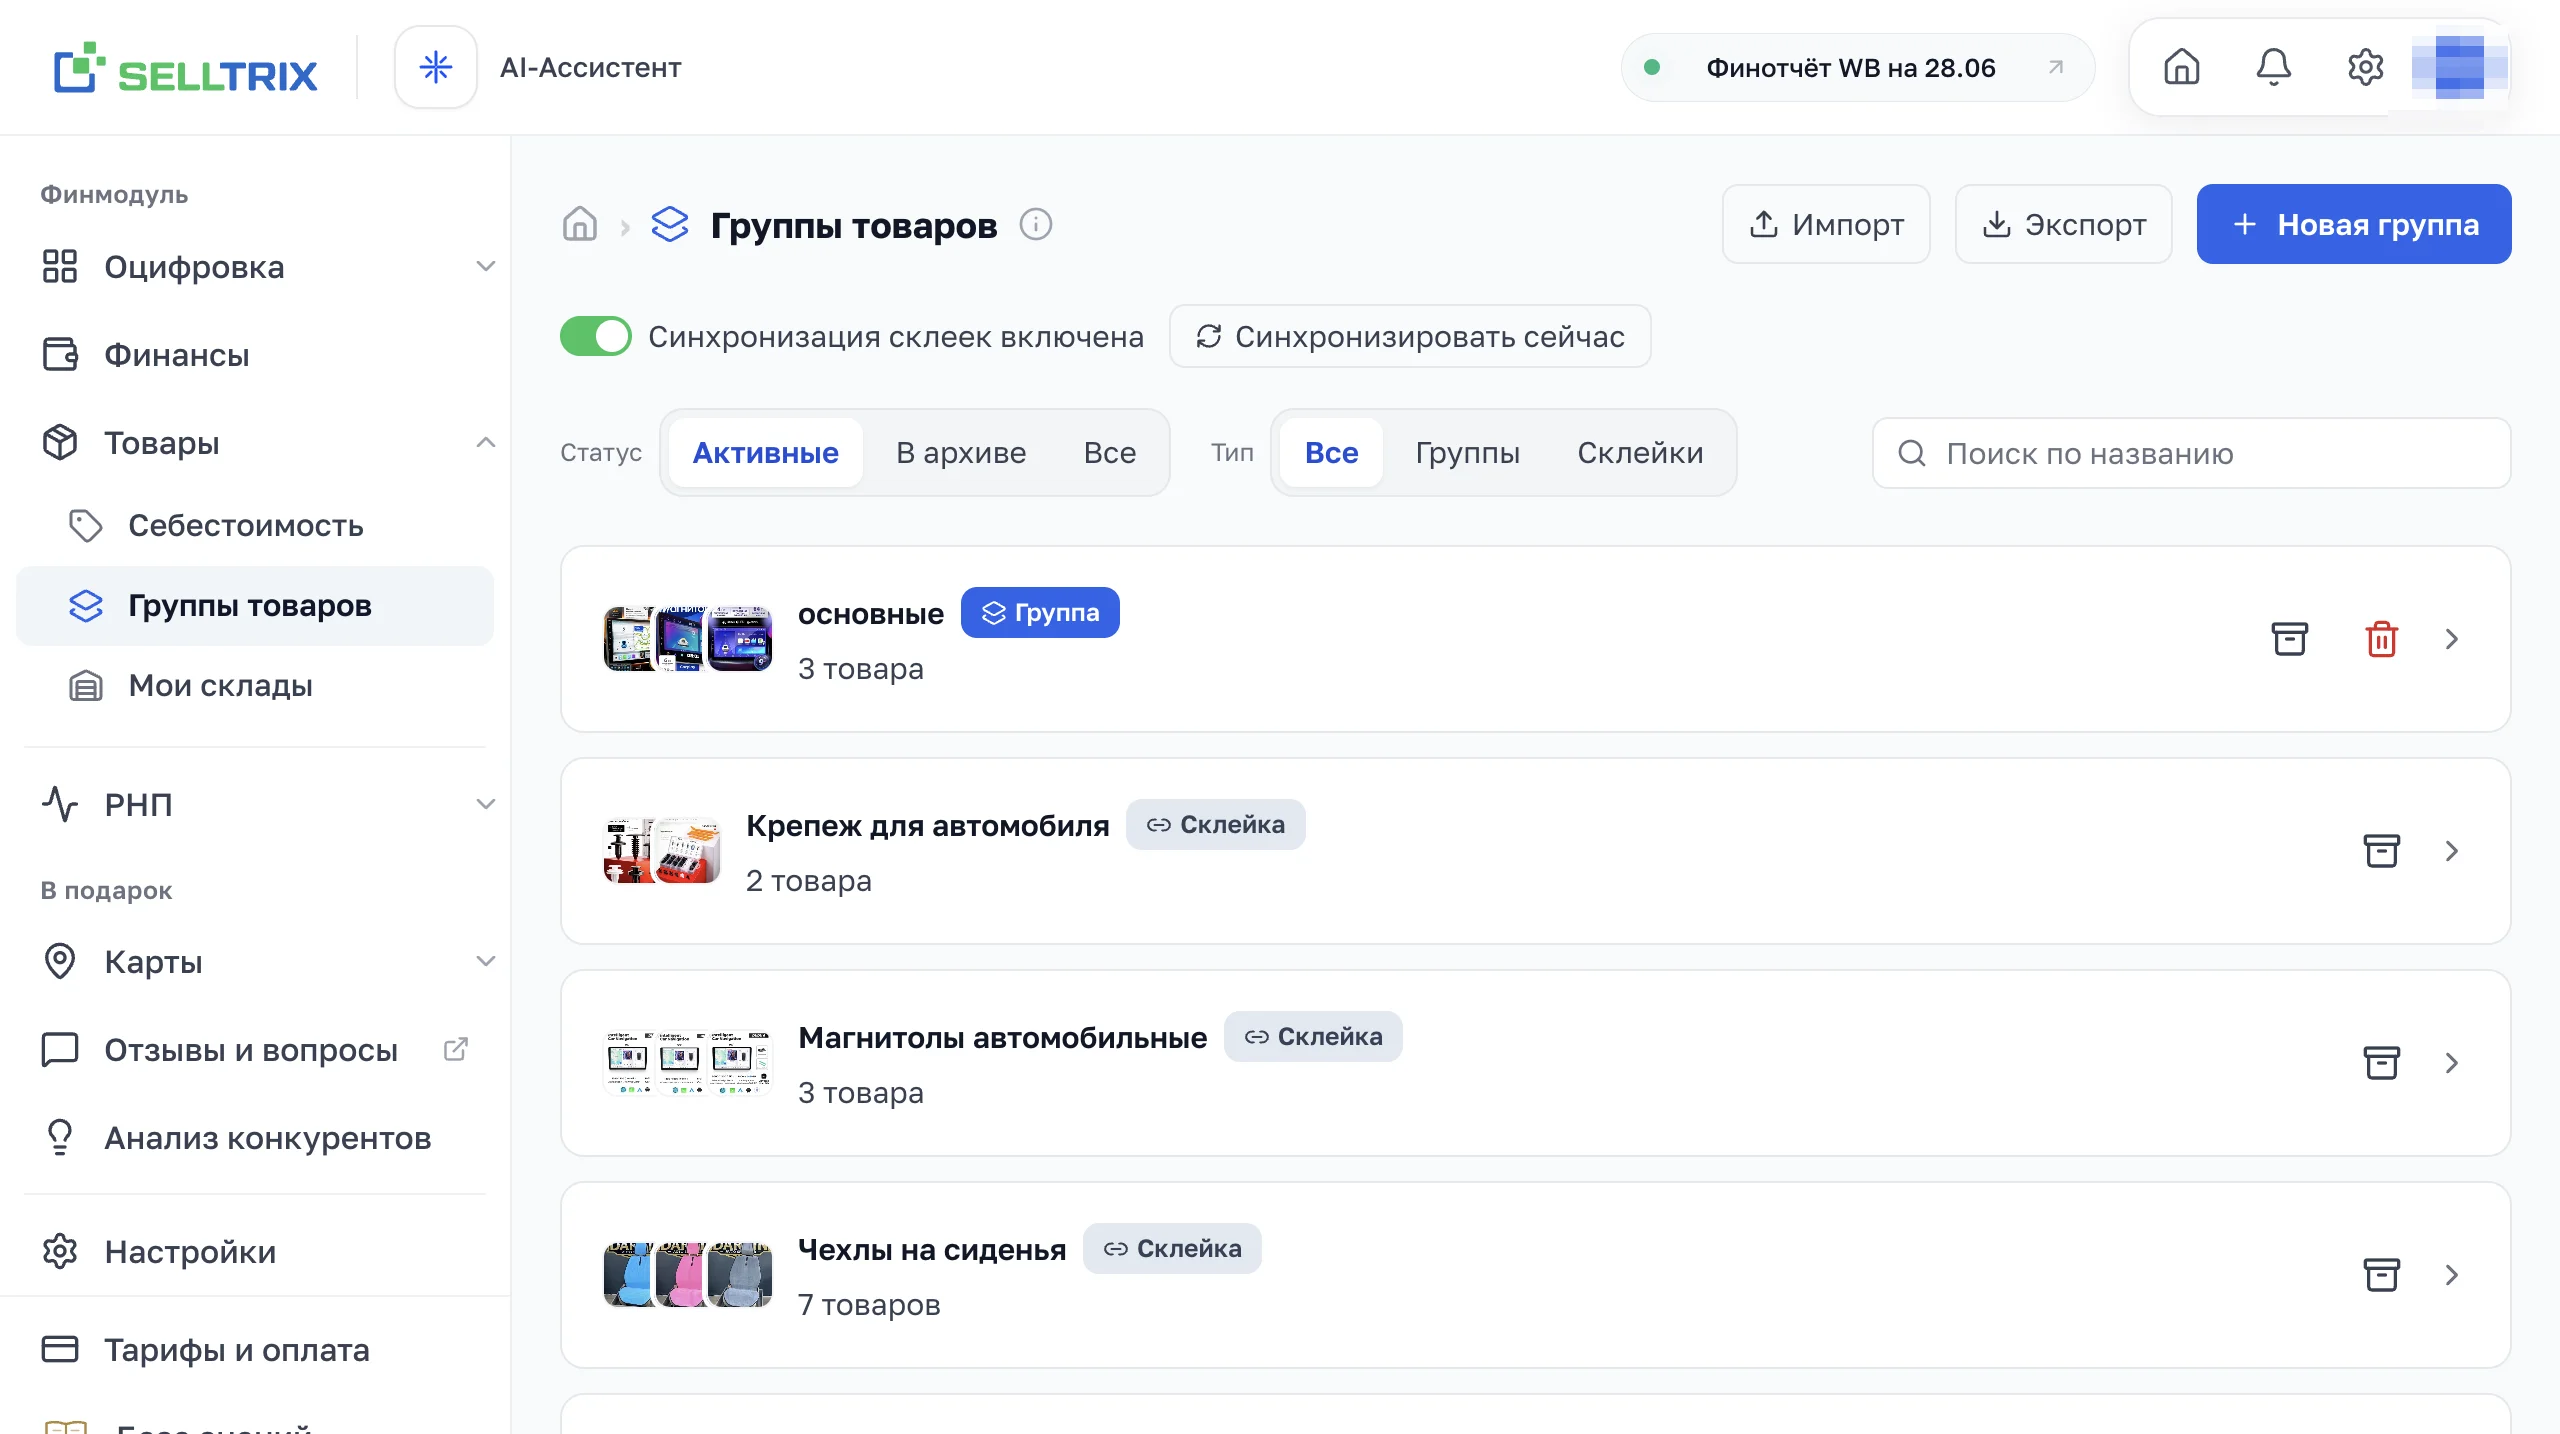The image size is (2560, 1434).
Task: Open Анализ конкурентов in sidebar
Action: [x=255, y=1137]
